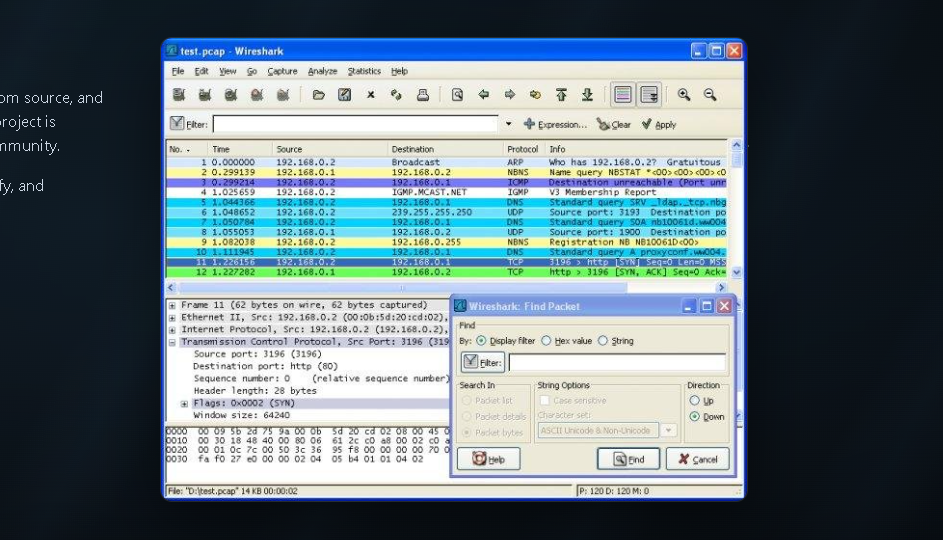The width and height of the screenshot is (943, 540).
Task: Cancel the Find Packet dialog
Action: 698,459
